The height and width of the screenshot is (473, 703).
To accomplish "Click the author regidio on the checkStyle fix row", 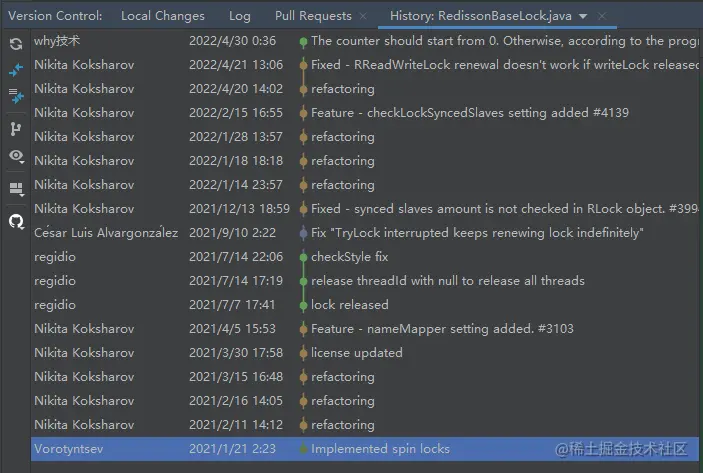I will 55,257.
